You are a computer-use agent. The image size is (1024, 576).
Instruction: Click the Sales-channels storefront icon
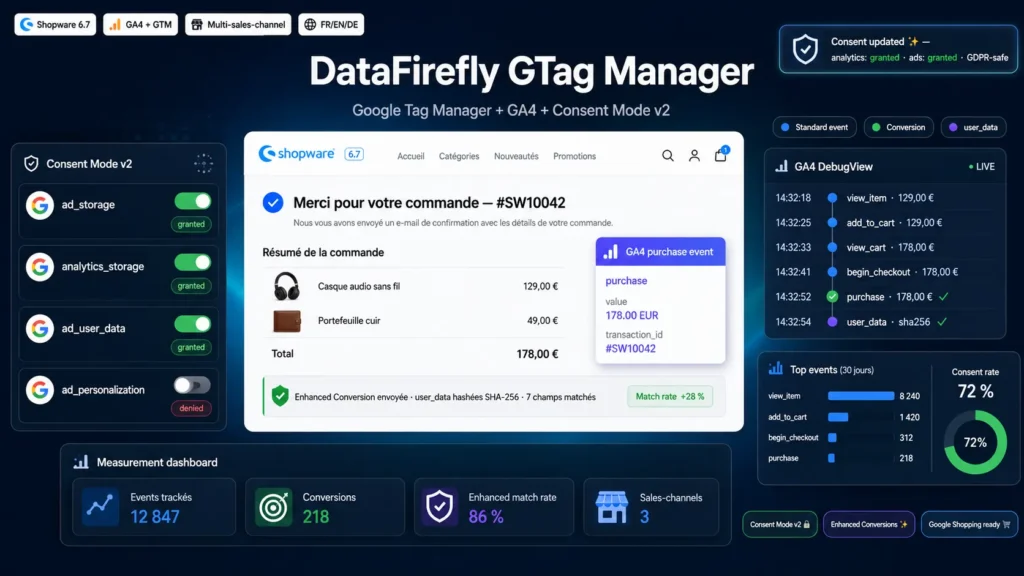click(x=612, y=507)
